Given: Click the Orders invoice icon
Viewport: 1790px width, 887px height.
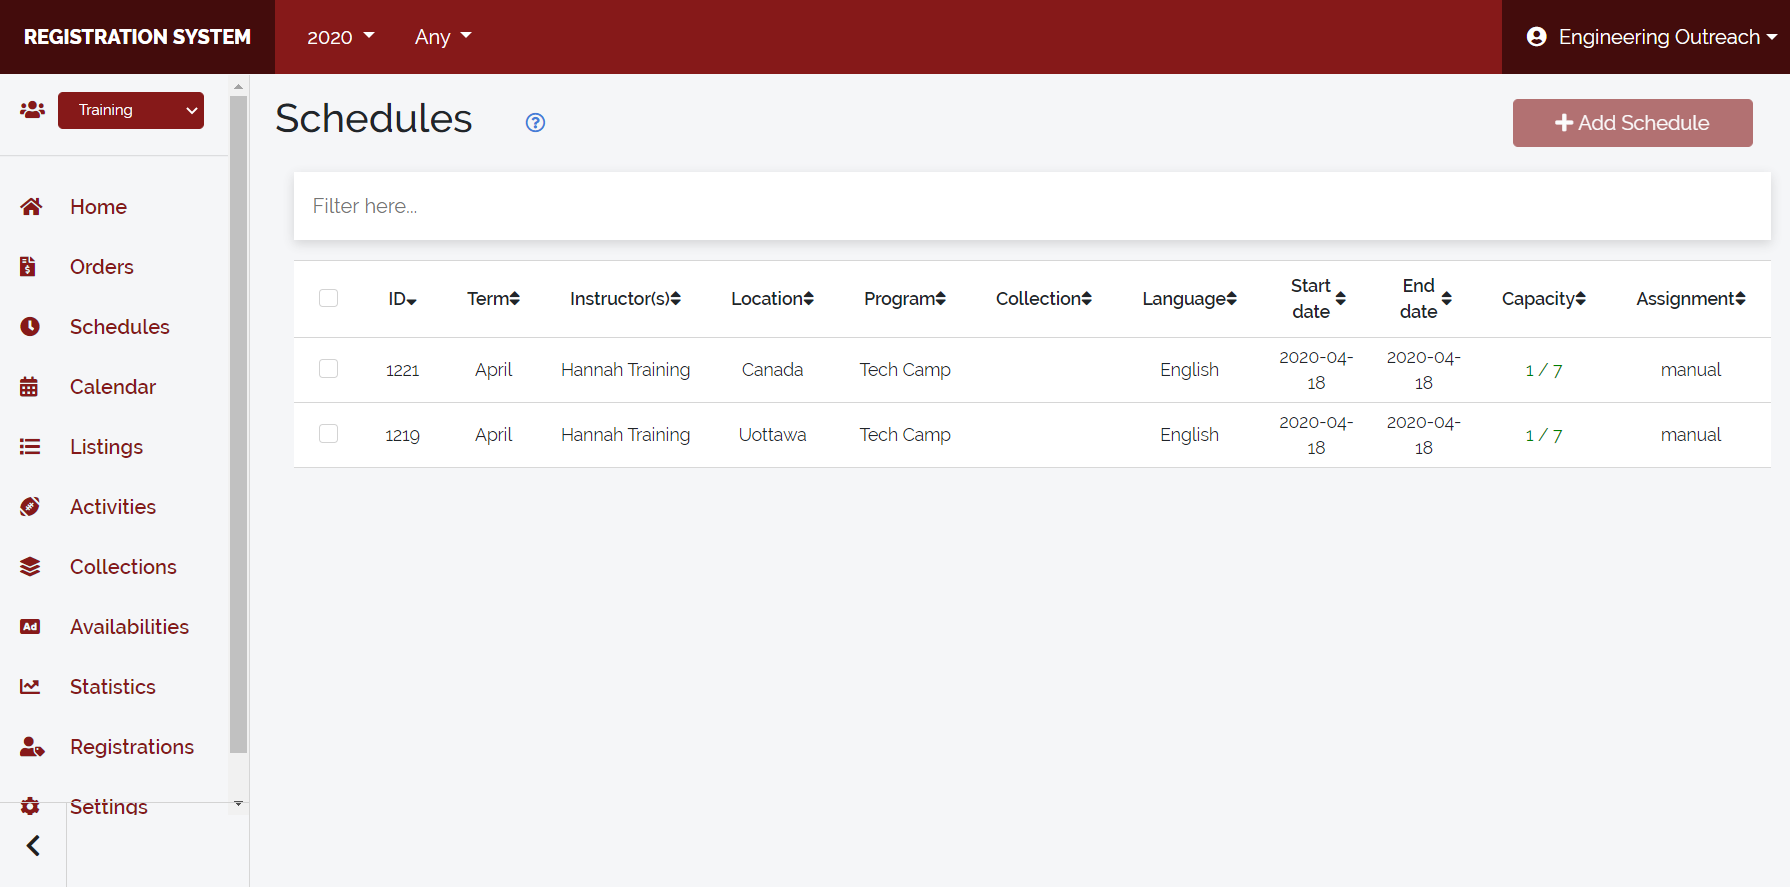Looking at the screenshot, I should (x=29, y=267).
